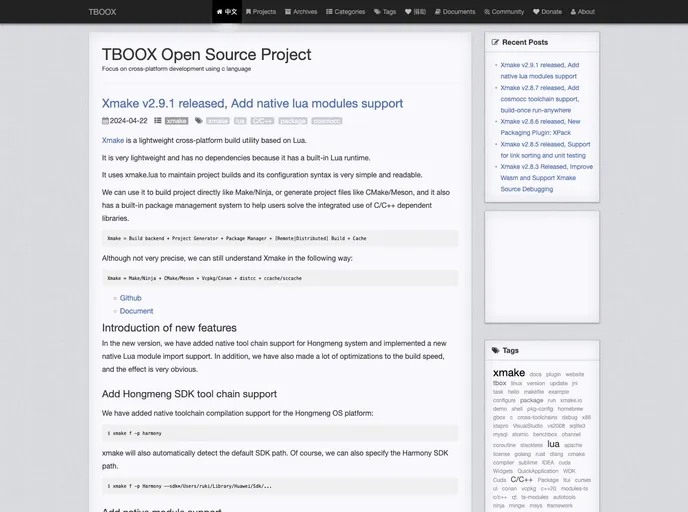Click the Donate heart item
Image resolution: width=688 pixels, height=512 pixels.
point(547,12)
